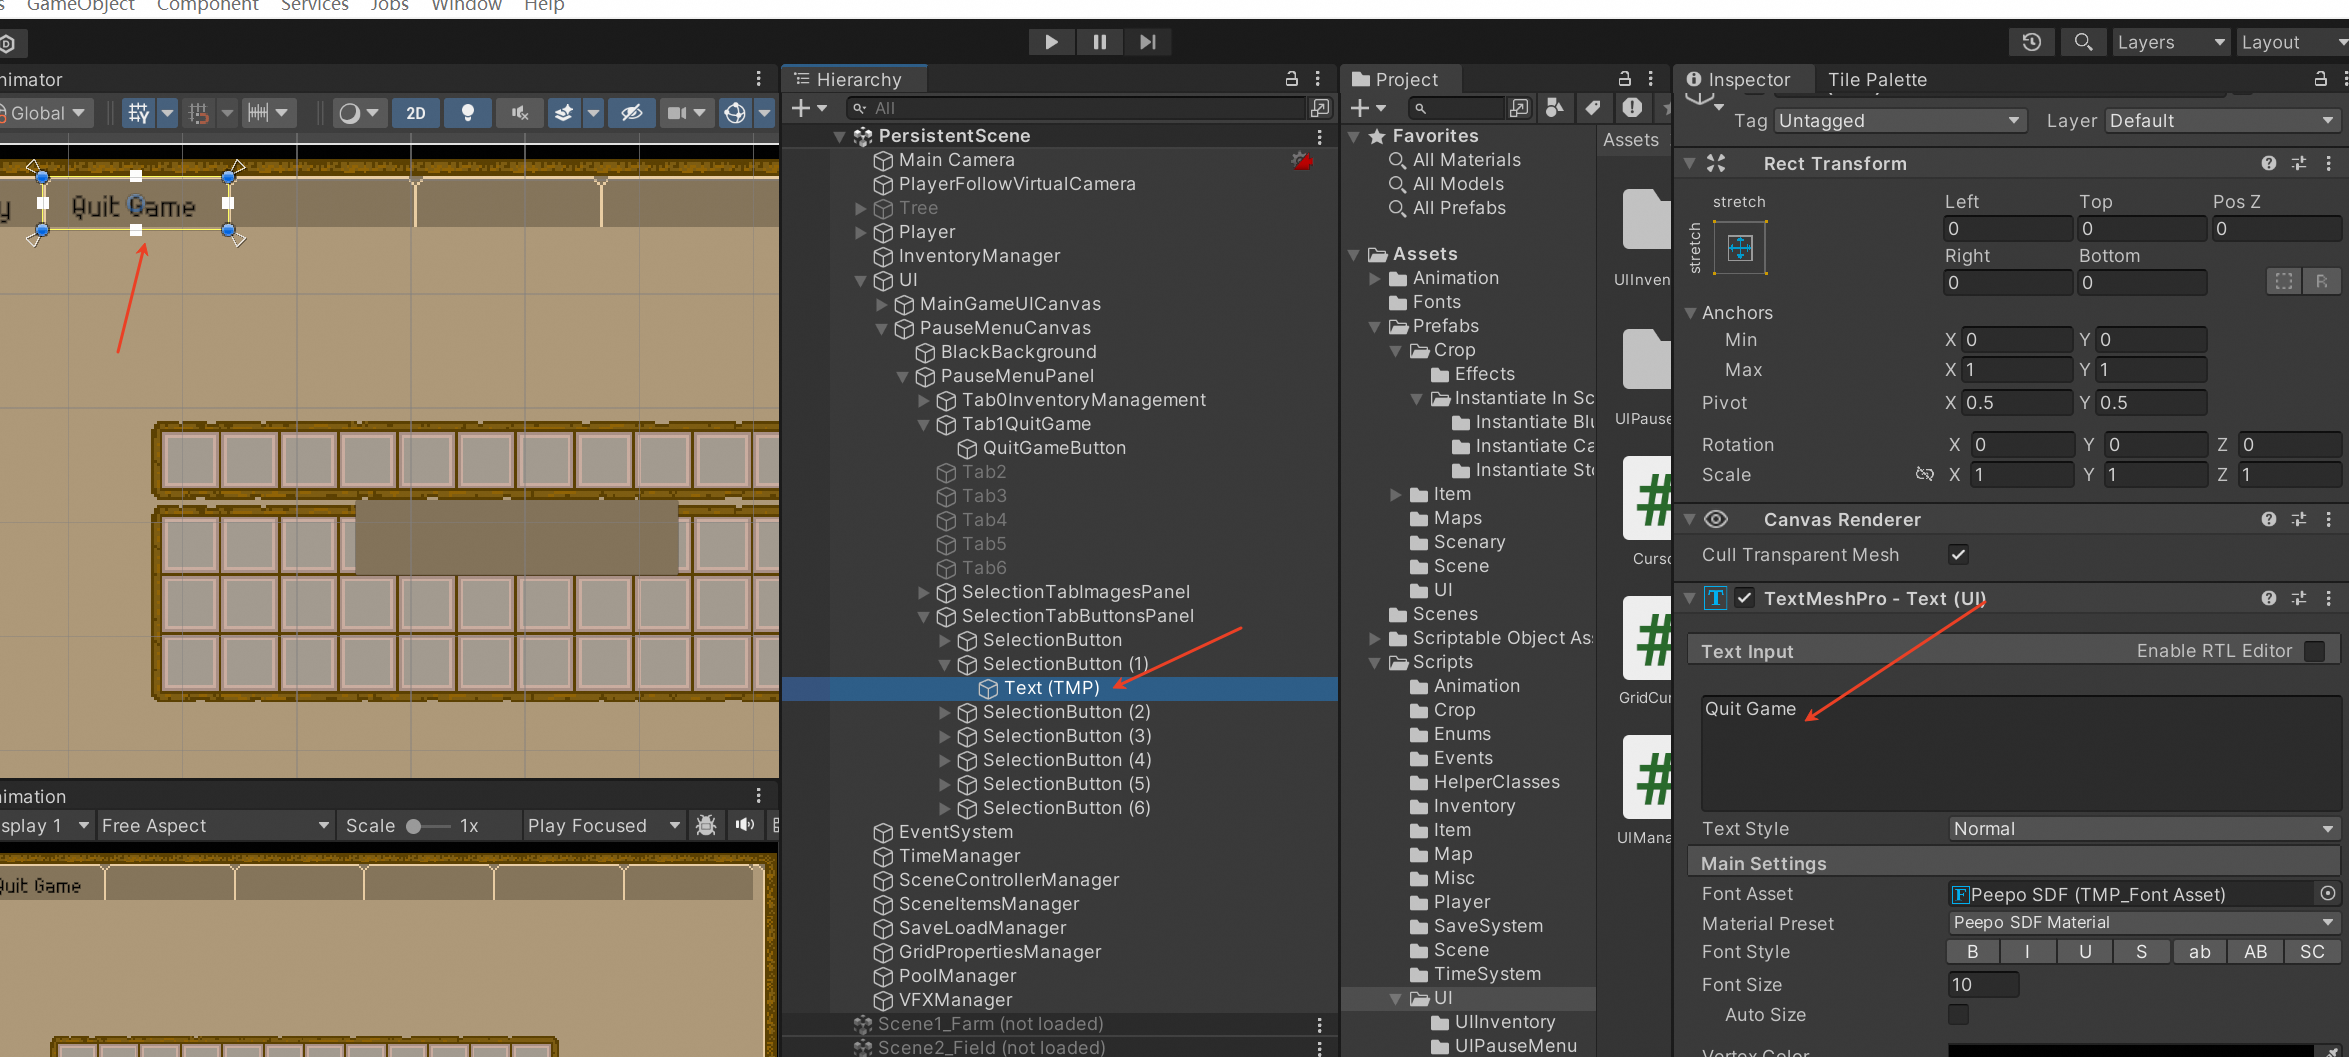Toggle constrained proportions link on Scale
This screenshot has height=1057, width=2349.
pyautogui.click(x=1924, y=475)
